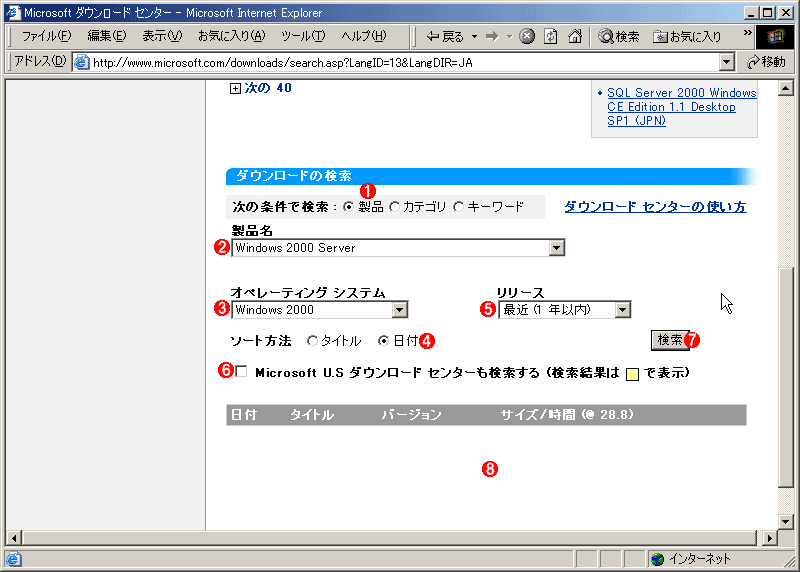Click the horizontal scrollbar track
This screenshot has width=800, height=572.
tap(389, 538)
